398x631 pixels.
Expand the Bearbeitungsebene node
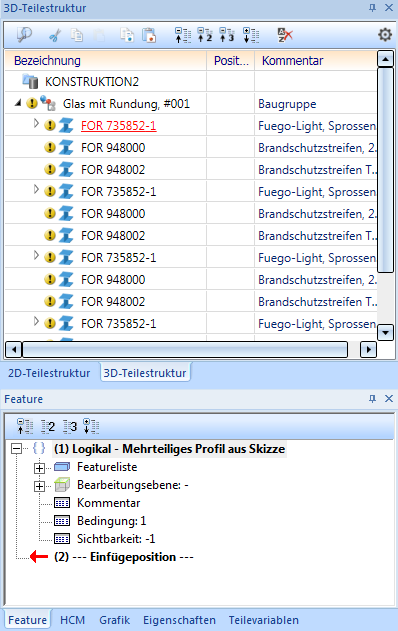coord(39,486)
